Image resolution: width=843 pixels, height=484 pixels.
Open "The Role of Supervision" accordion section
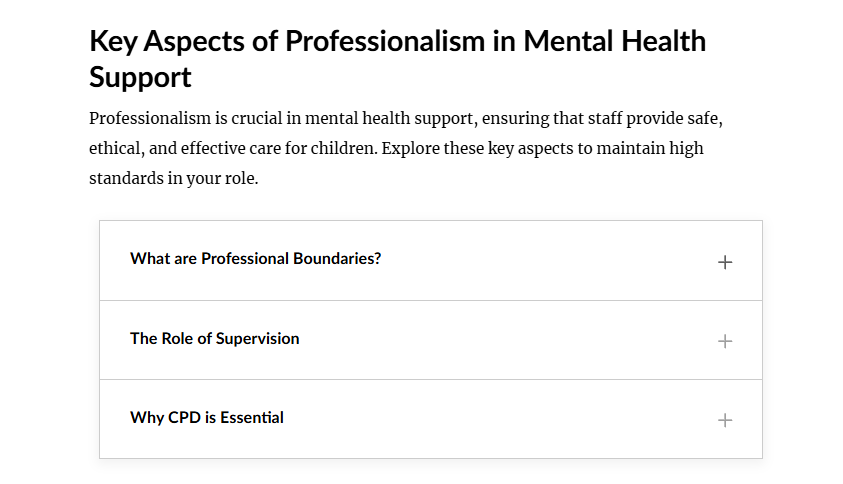click(x=431, y=340)
